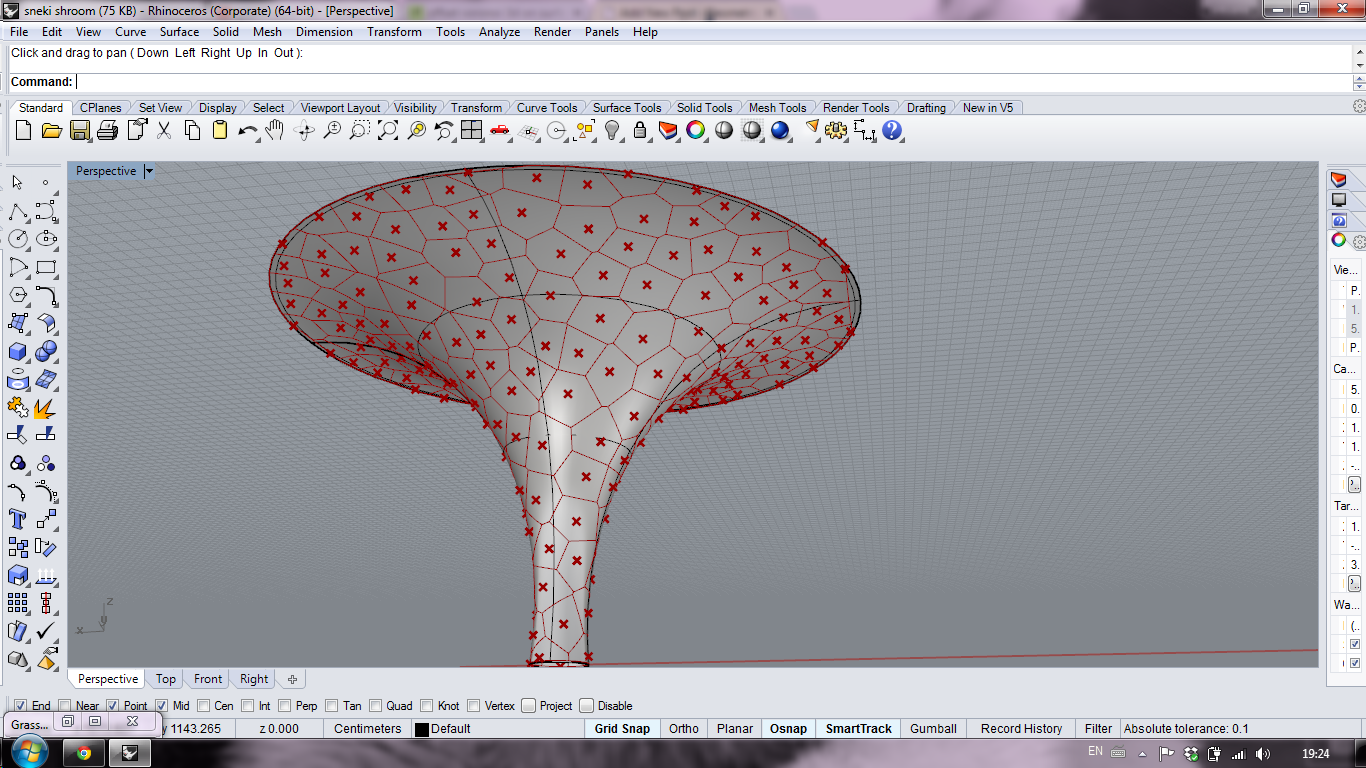Select the arrow pointer tool in sidebar
Screen dimensions: 1366x768
click(17, 182)
